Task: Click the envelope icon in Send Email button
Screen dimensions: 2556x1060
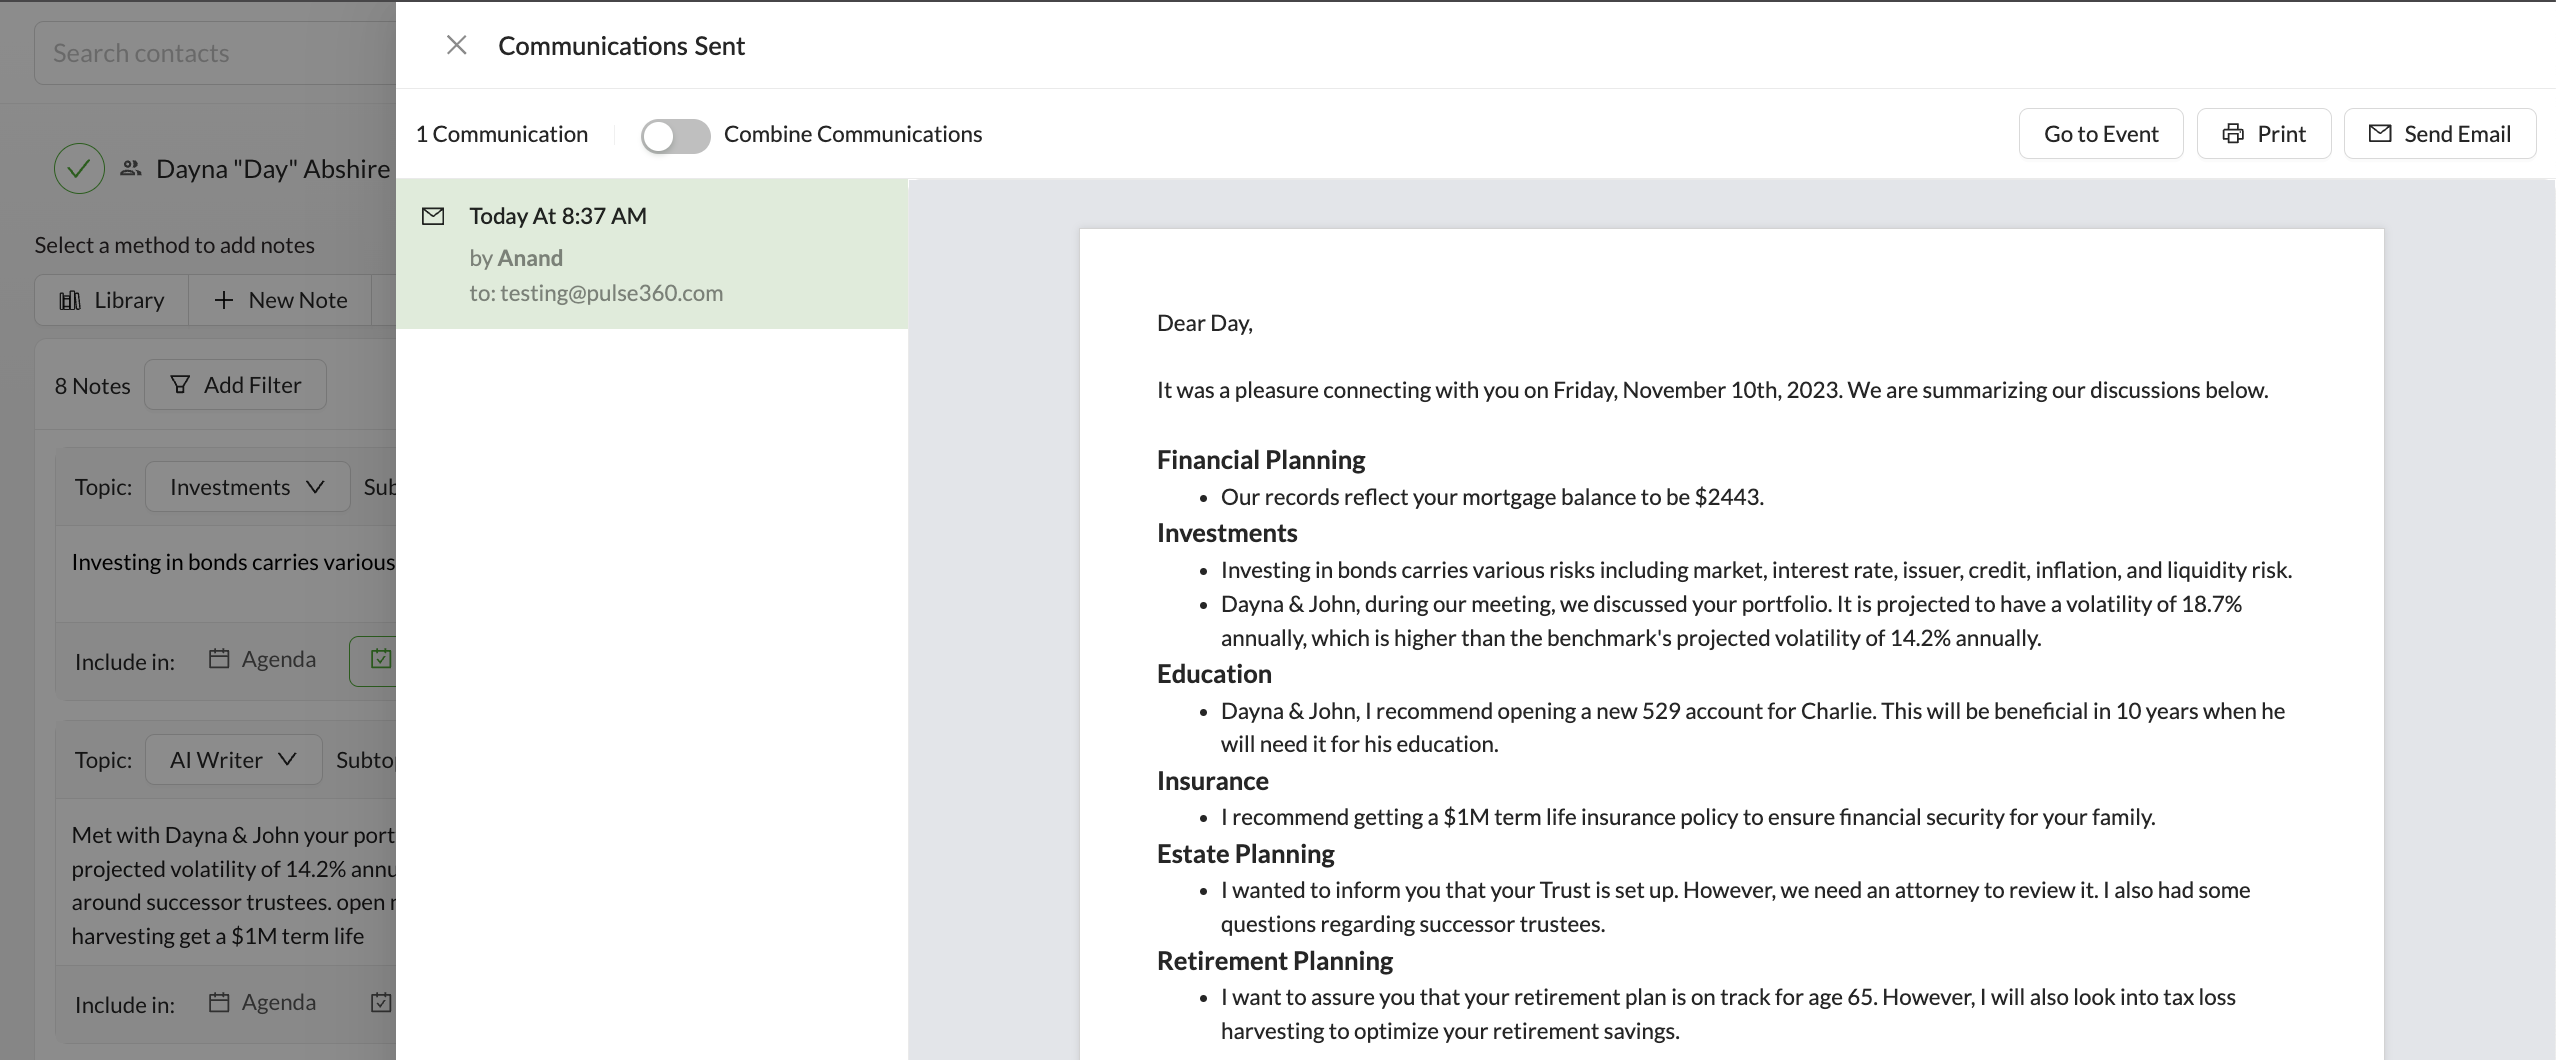Action: click(2380, 133)
